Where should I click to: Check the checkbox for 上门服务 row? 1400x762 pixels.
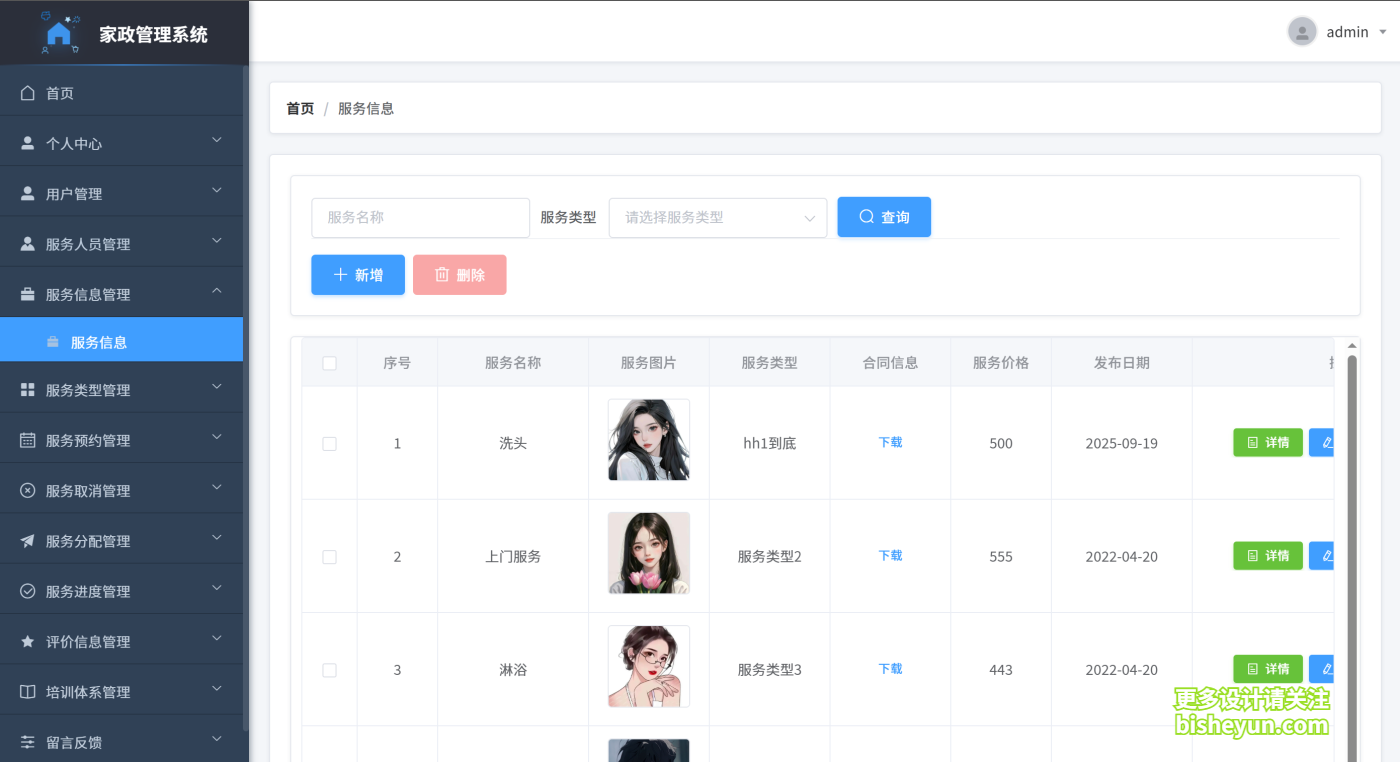(x=330, y=556)
